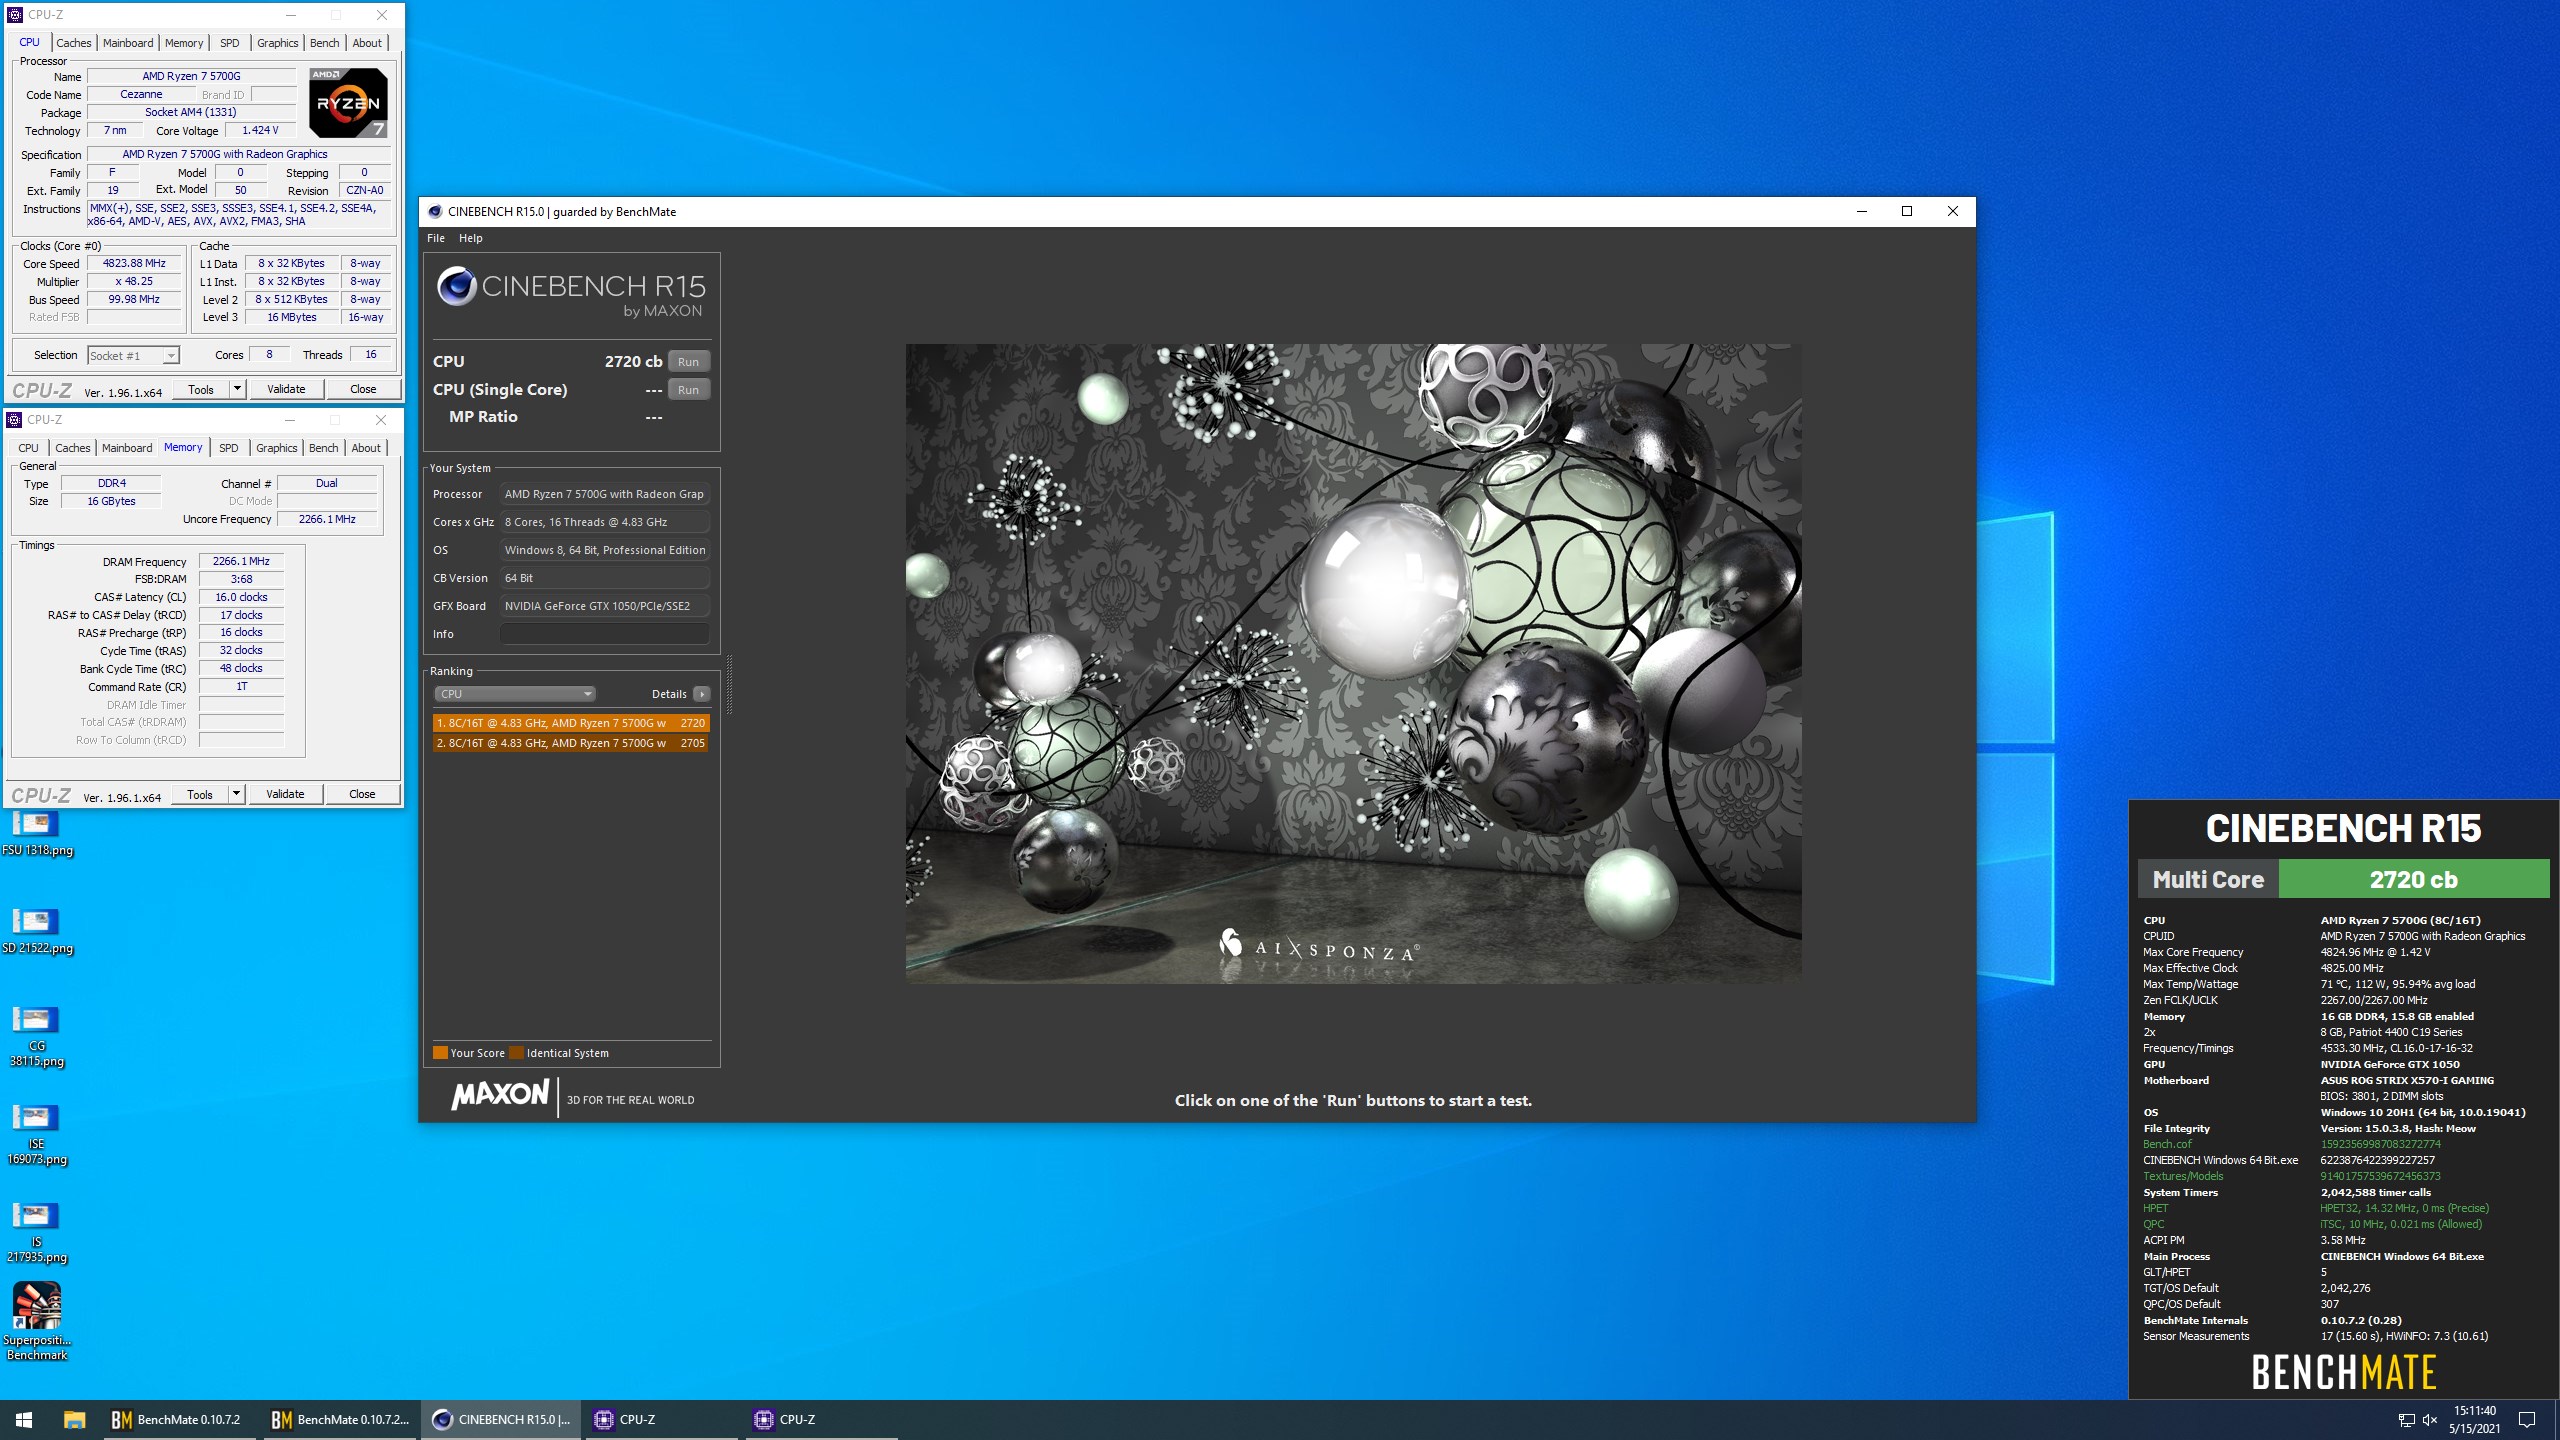This screenshot has width=2560, height=1440.
Task: Open SD 21522.png desktop file
Action: tap(37, 931)
